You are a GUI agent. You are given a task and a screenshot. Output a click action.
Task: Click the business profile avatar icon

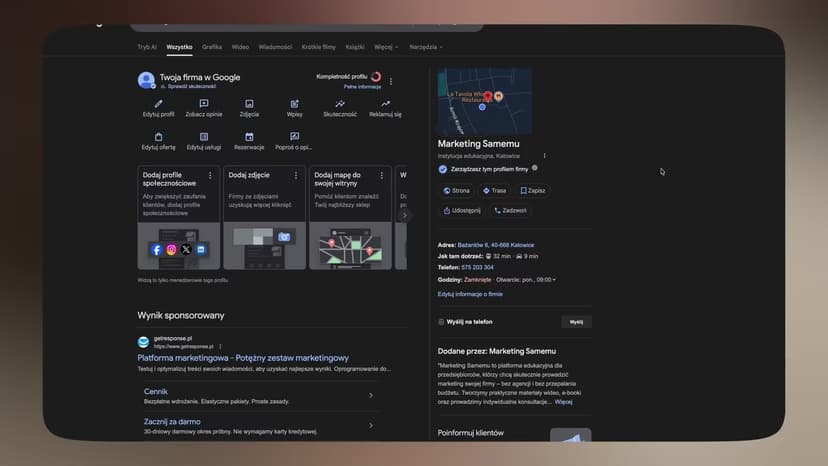146,80
